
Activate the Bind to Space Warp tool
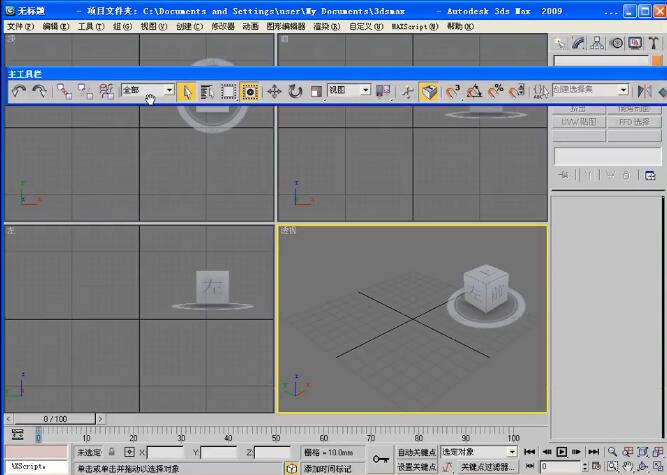(106, 91)
